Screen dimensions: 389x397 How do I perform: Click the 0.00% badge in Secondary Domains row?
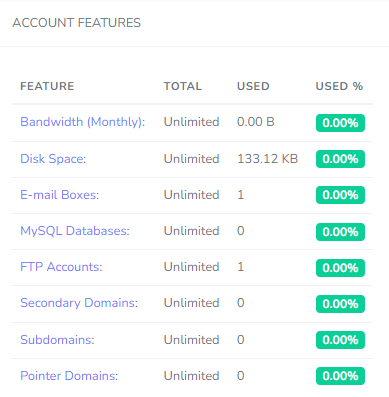coord(340,304)
